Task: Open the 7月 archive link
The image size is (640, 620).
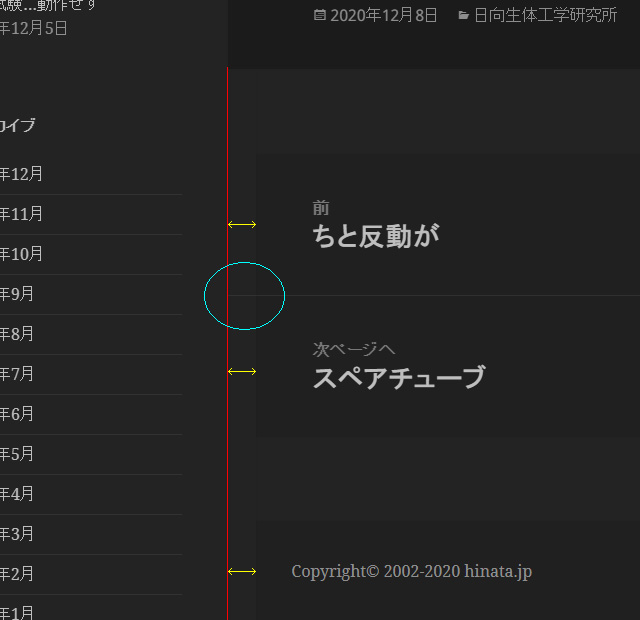Action: pyautogui.click(x=17, y=374)
